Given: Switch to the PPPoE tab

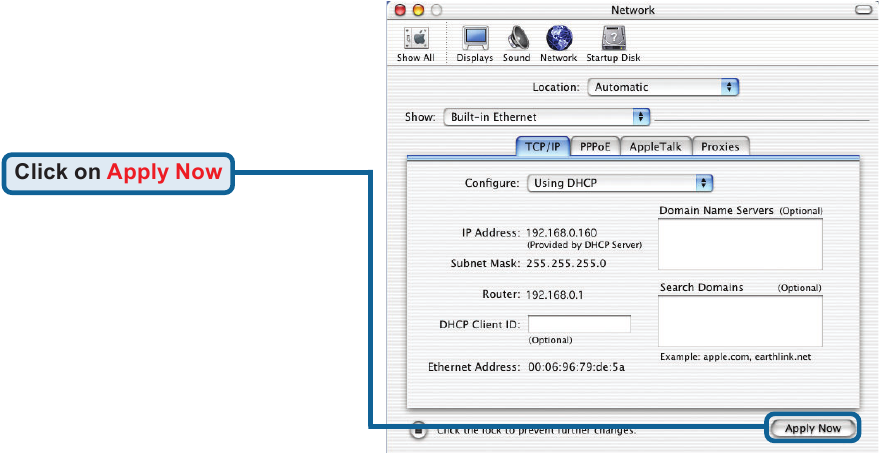Looking at the screenshot, I should pos(597,146).
